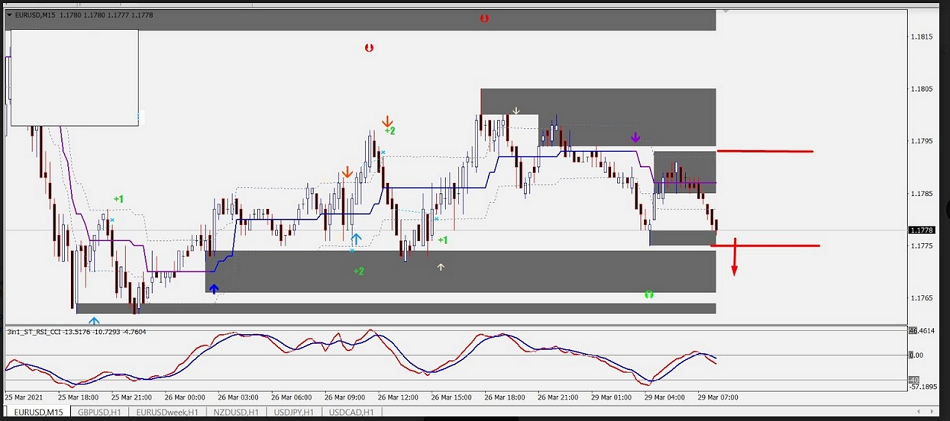
Task: Click the red marker in top gray band
Action: coord(484,18)
